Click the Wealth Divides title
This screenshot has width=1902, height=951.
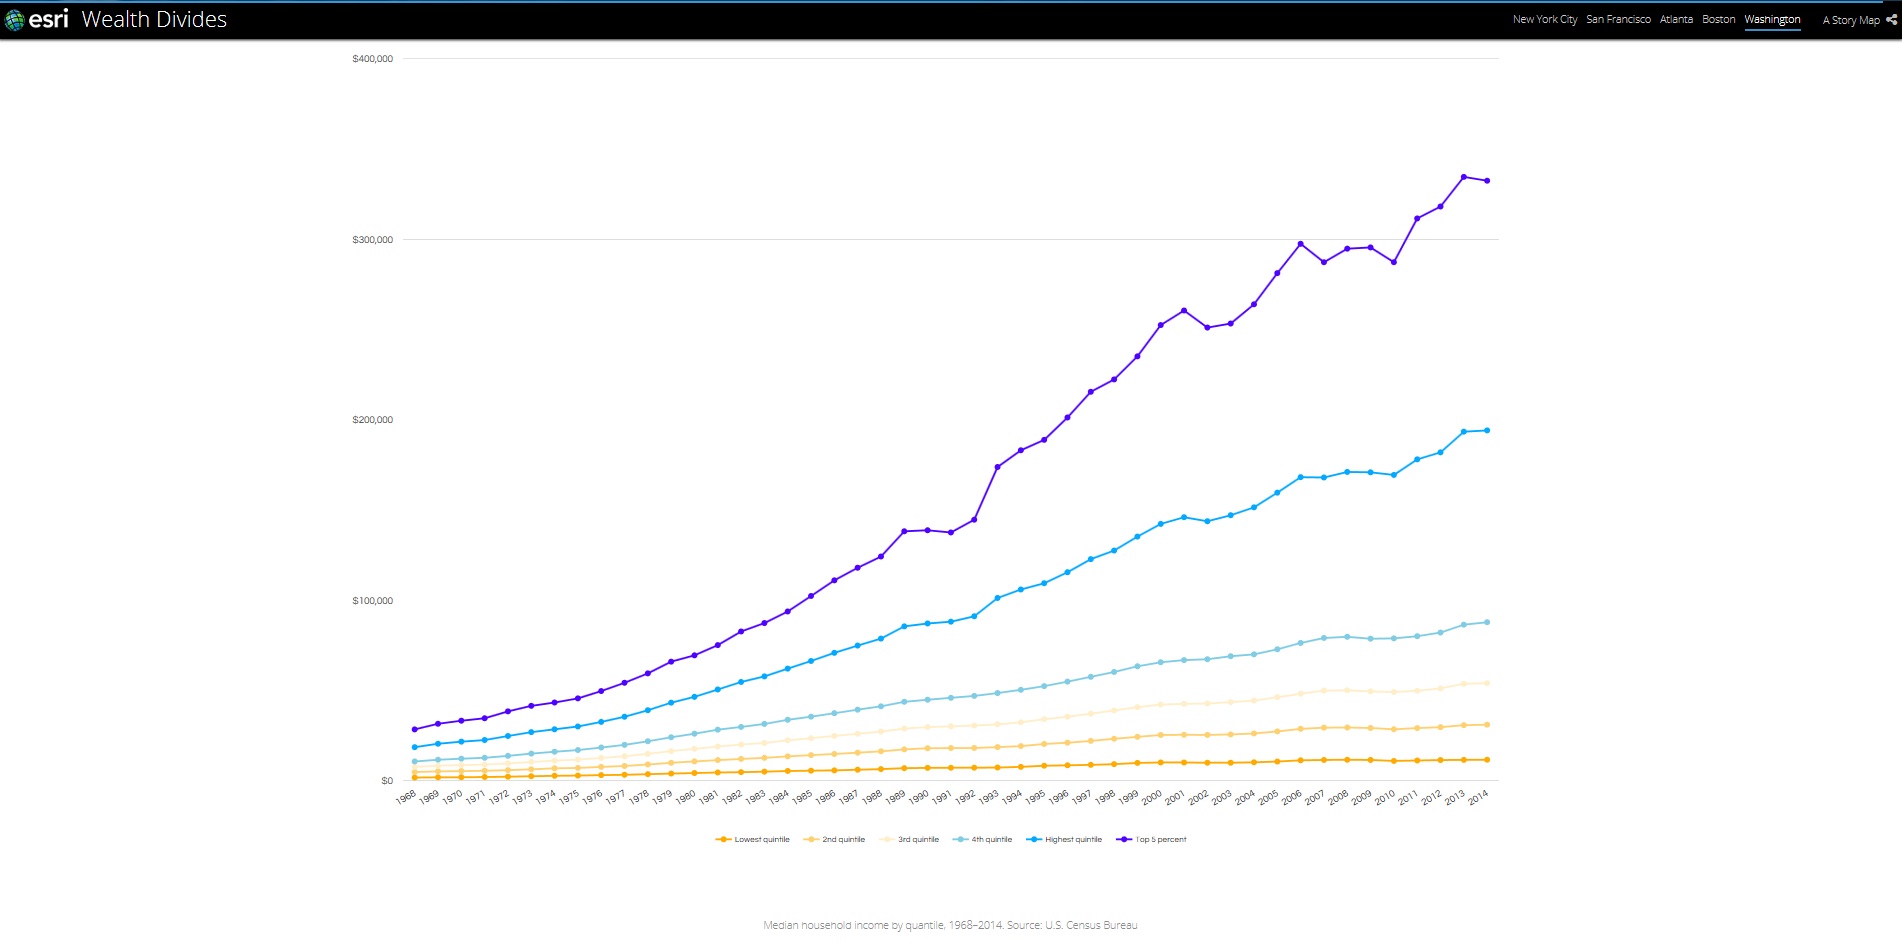(x=154, y=20)
